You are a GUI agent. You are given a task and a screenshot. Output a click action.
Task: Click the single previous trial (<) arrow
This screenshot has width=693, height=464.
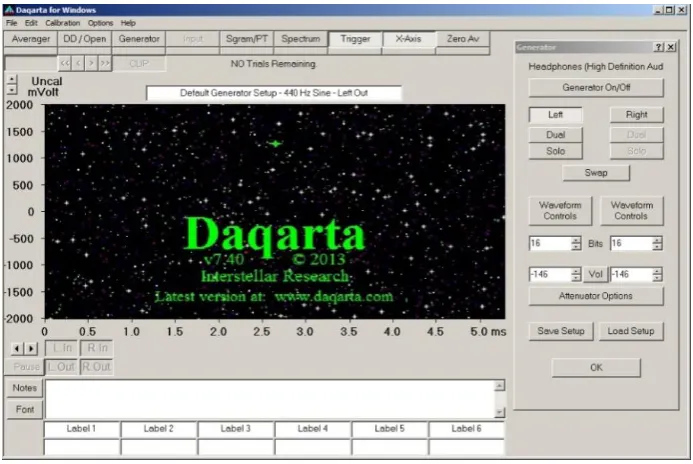tap(78, 64)
